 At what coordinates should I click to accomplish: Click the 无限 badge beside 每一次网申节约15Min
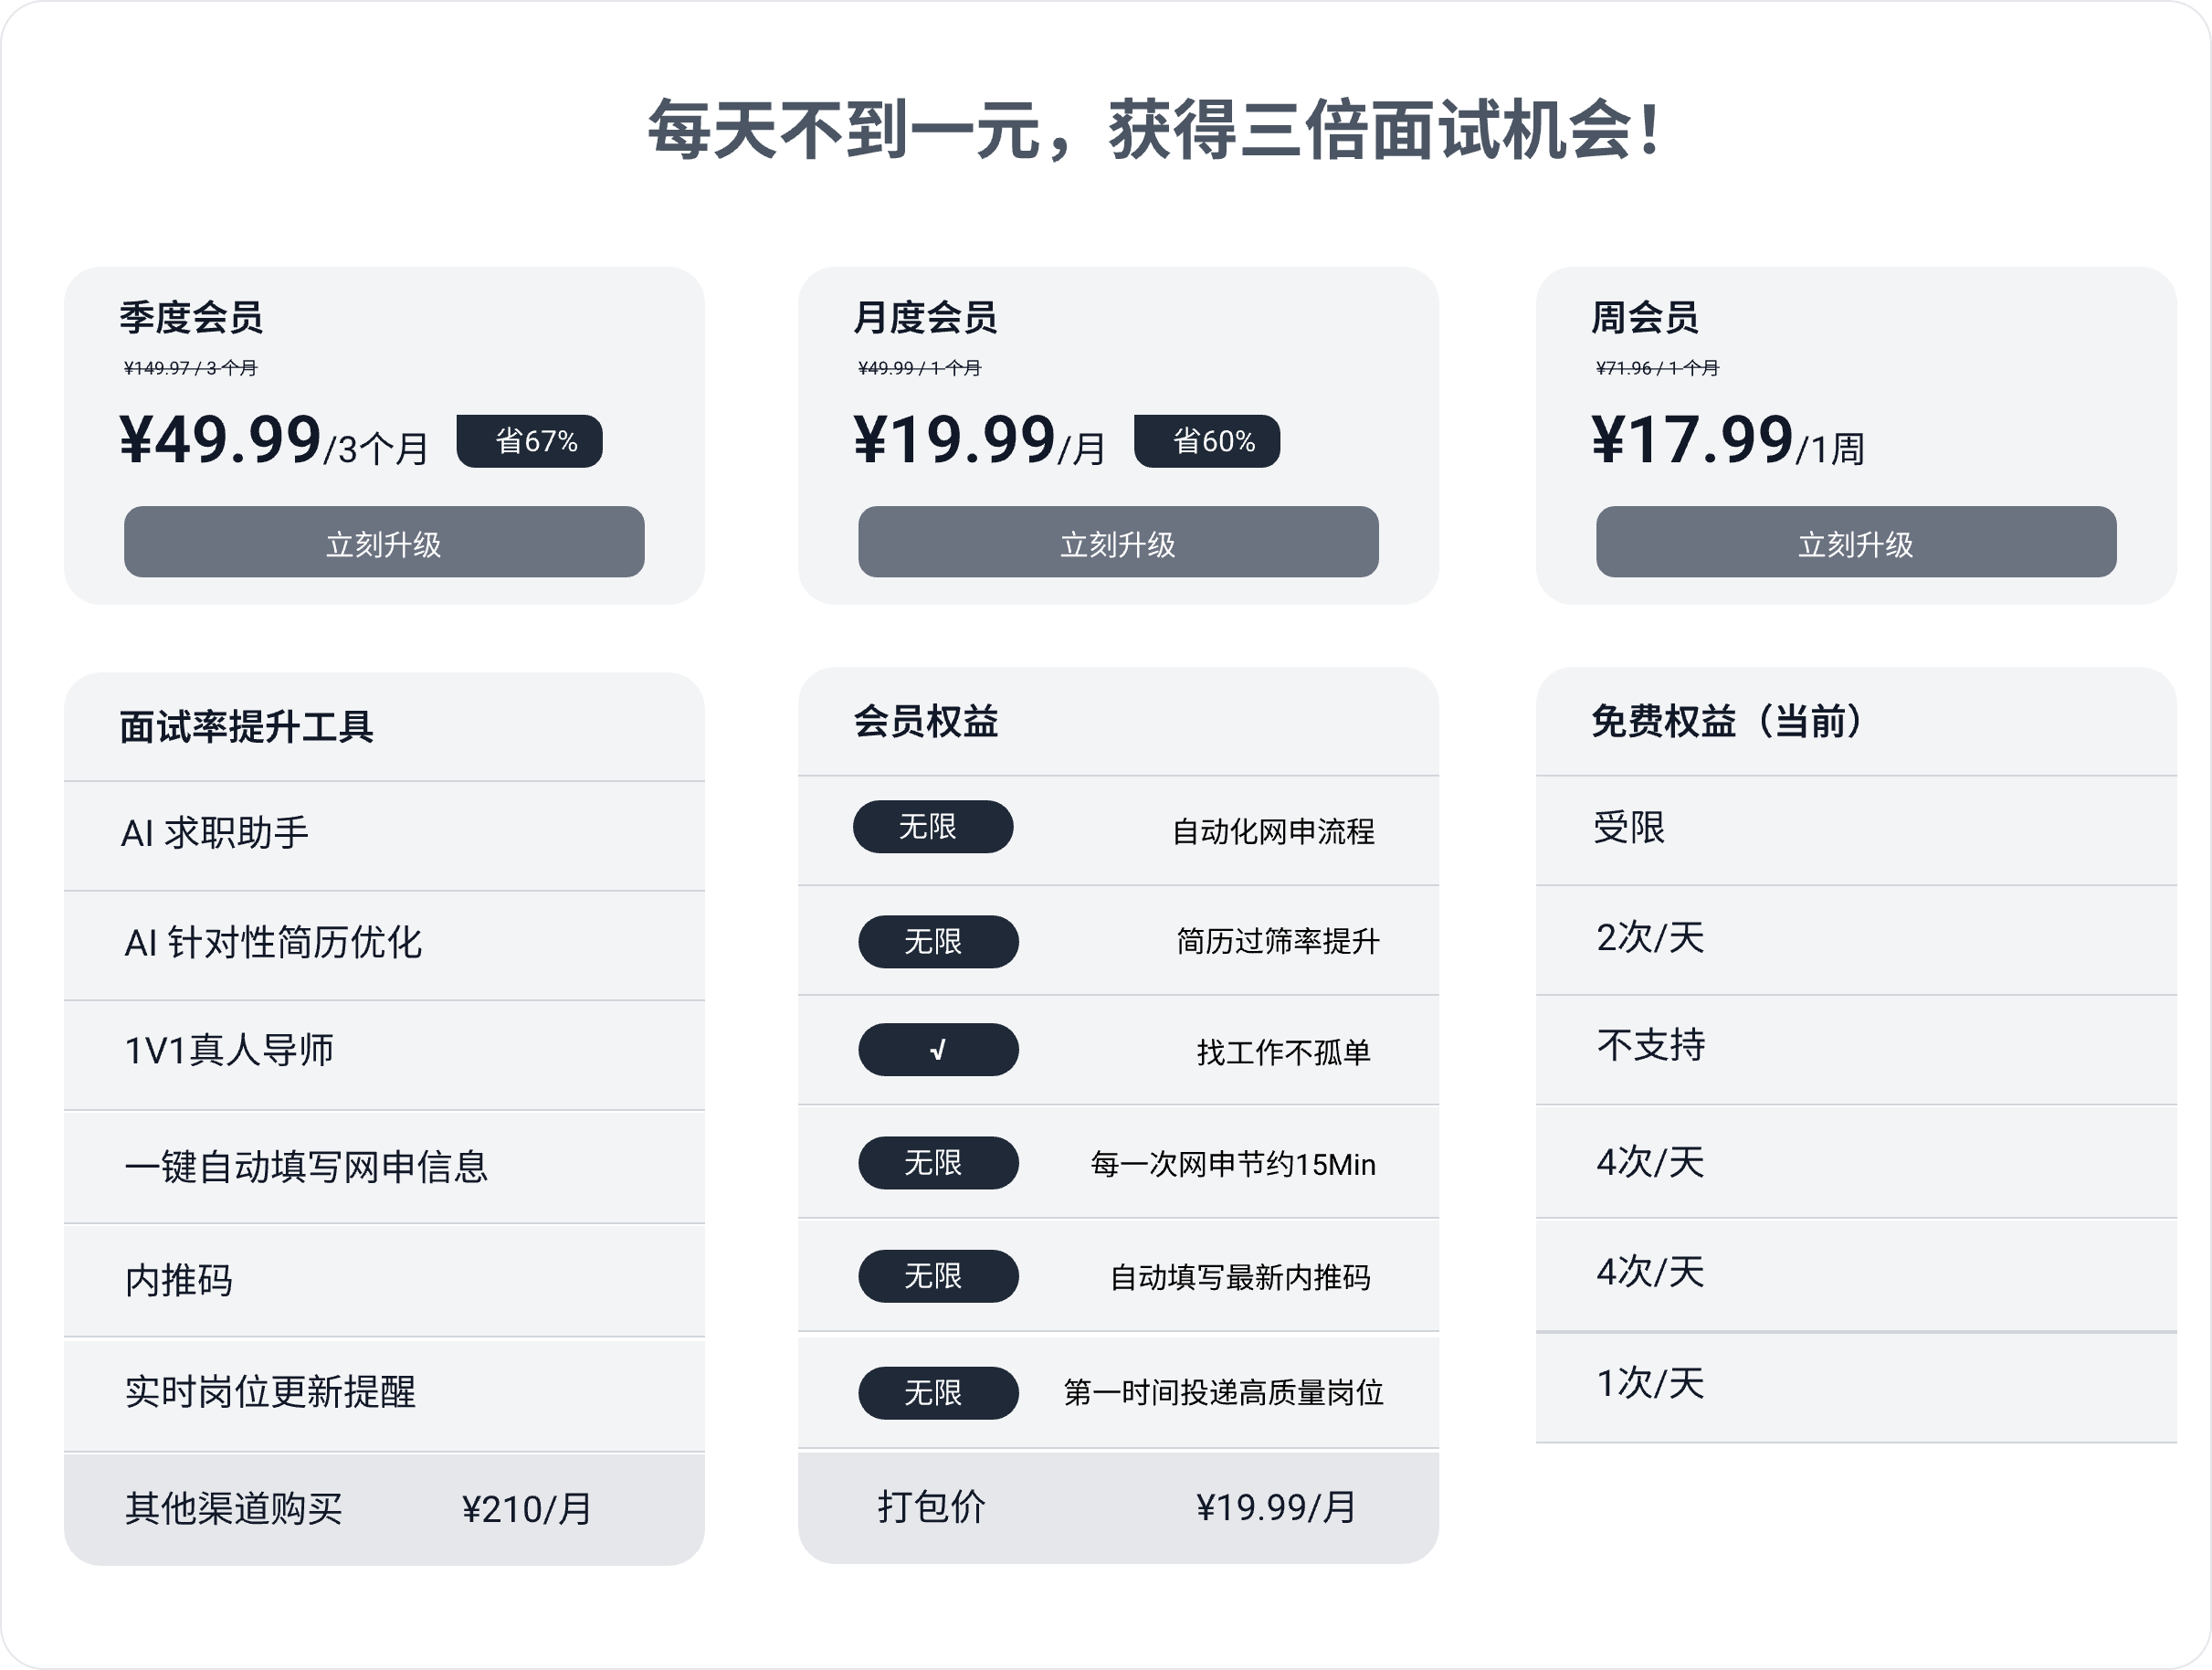point(938,1163)
